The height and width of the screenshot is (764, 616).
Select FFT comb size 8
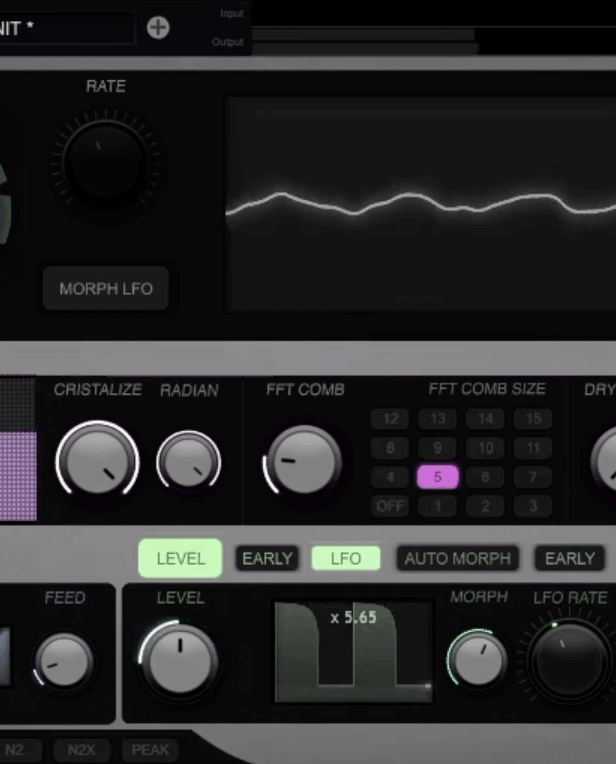coord(390,448)
